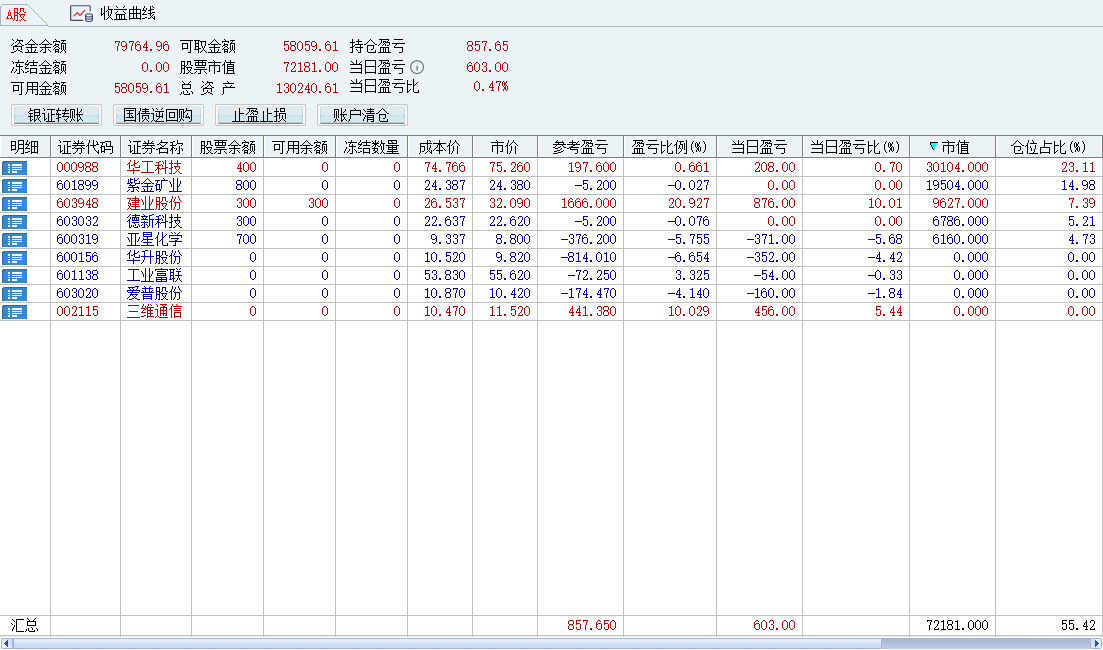The width and height of the screenshot is (1103, 650).
Task: Click stock name 华工科技
Action: 154,167
